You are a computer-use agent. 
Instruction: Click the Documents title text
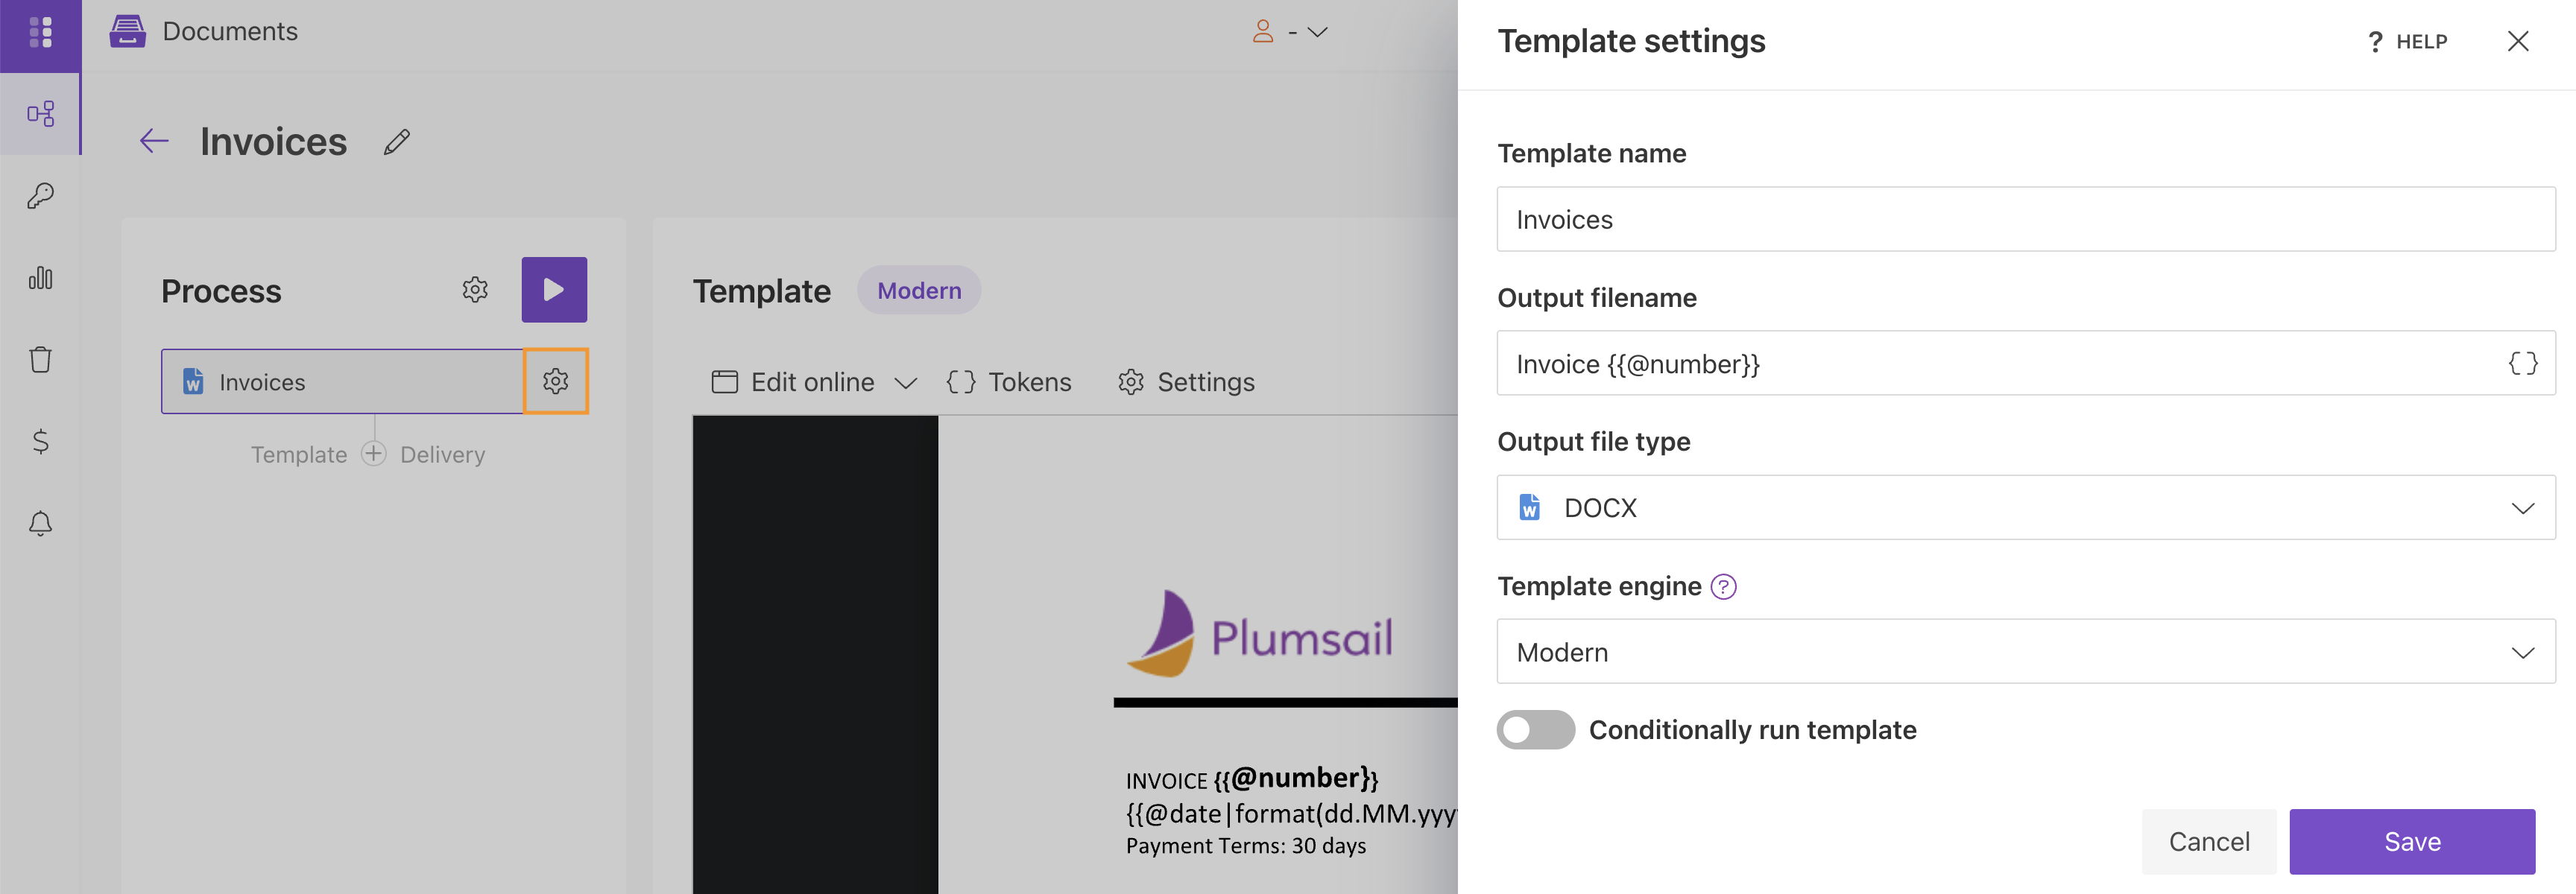(x=230, y=31)
